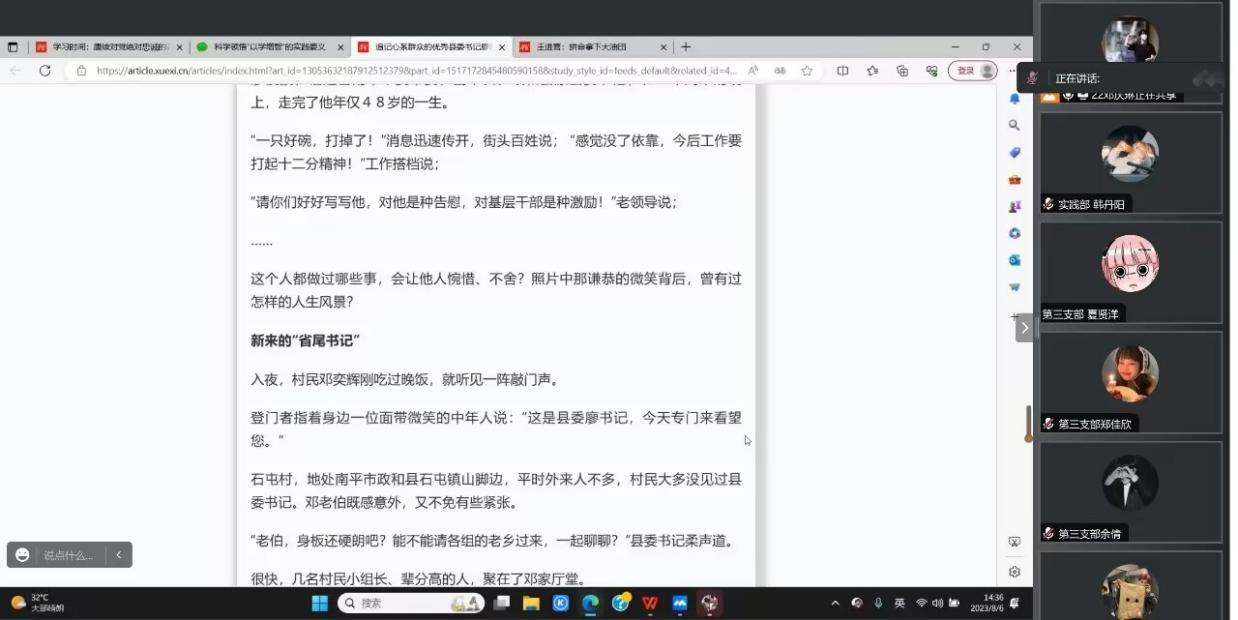Refresh the current xuexi article page

click(45, 71)
